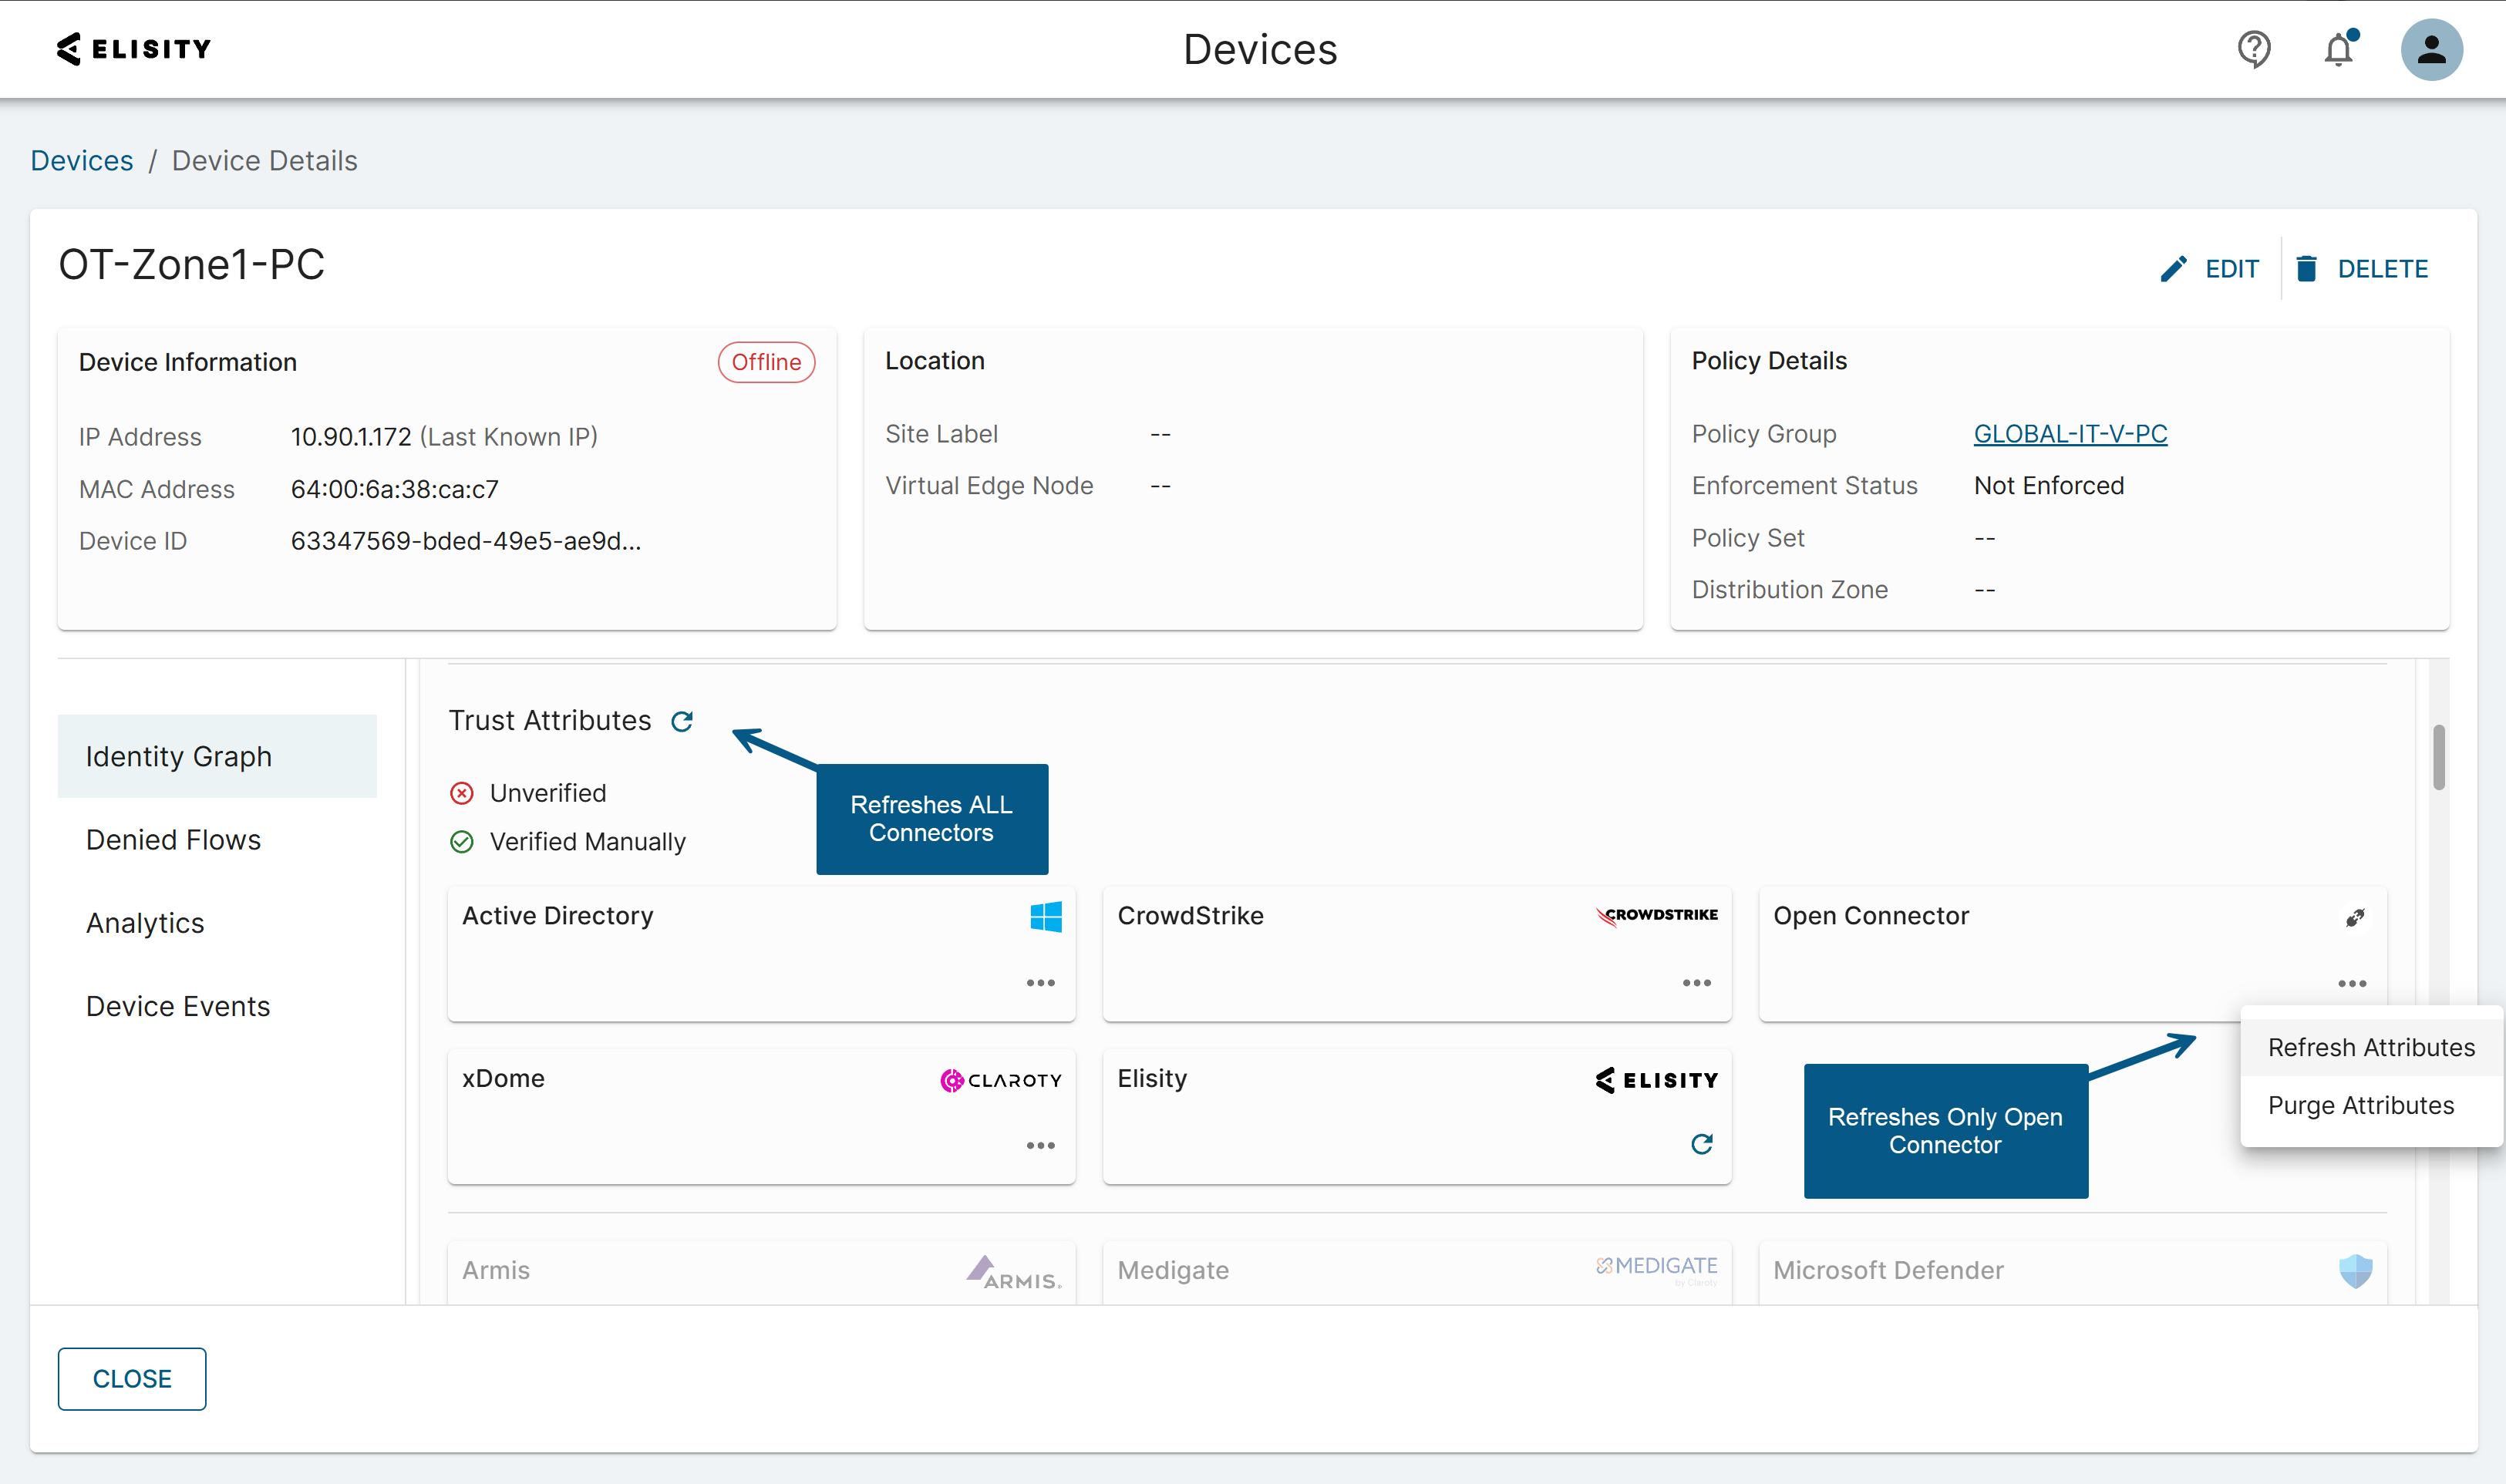Open the help question mark icon
This screenshot has height=1484, width=2506.
pos(2254,49)
